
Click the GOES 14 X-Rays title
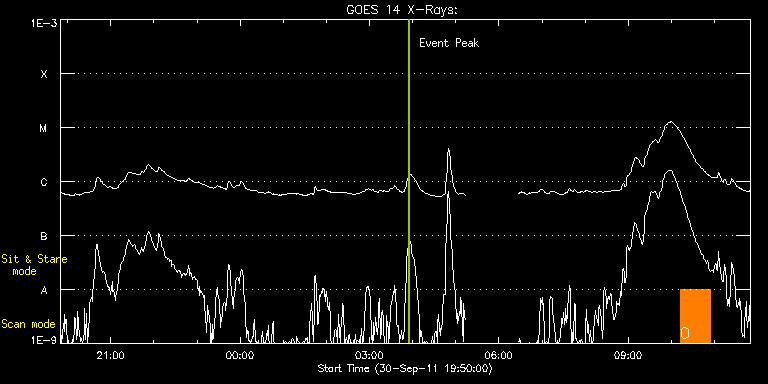pyautogui.click(x=401, y=10)
